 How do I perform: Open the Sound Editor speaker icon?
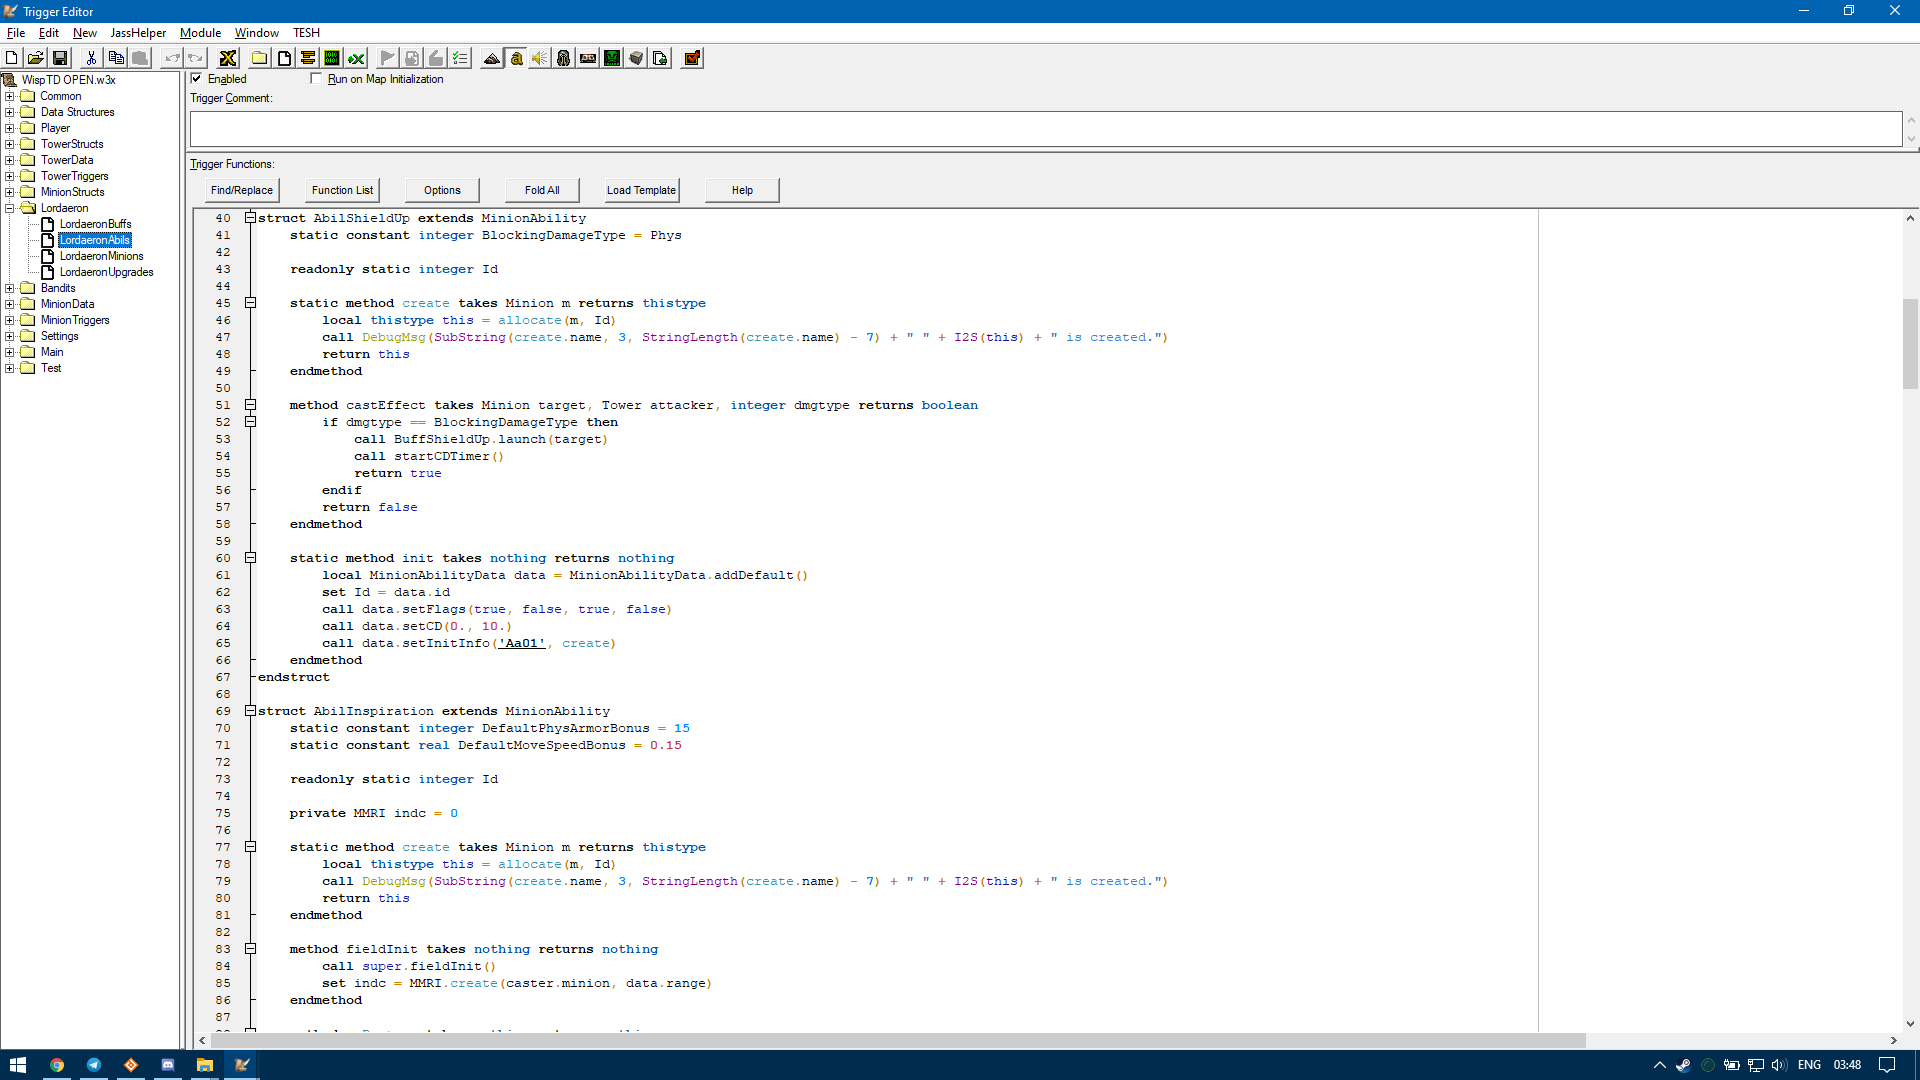pyautogui.click(x=539, y=58)
